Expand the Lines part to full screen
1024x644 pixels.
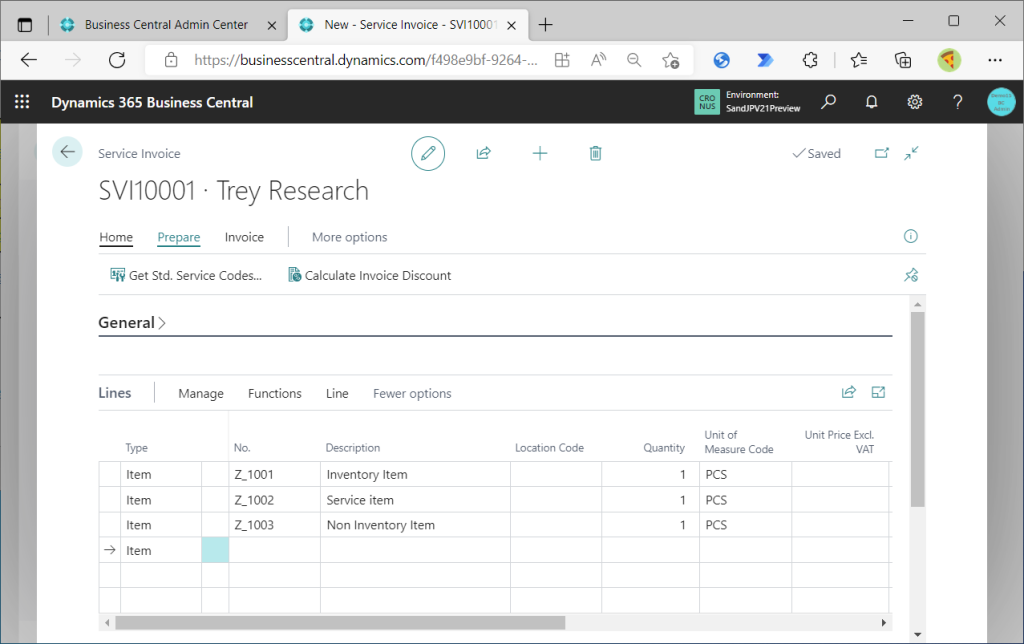coord(878,393)
